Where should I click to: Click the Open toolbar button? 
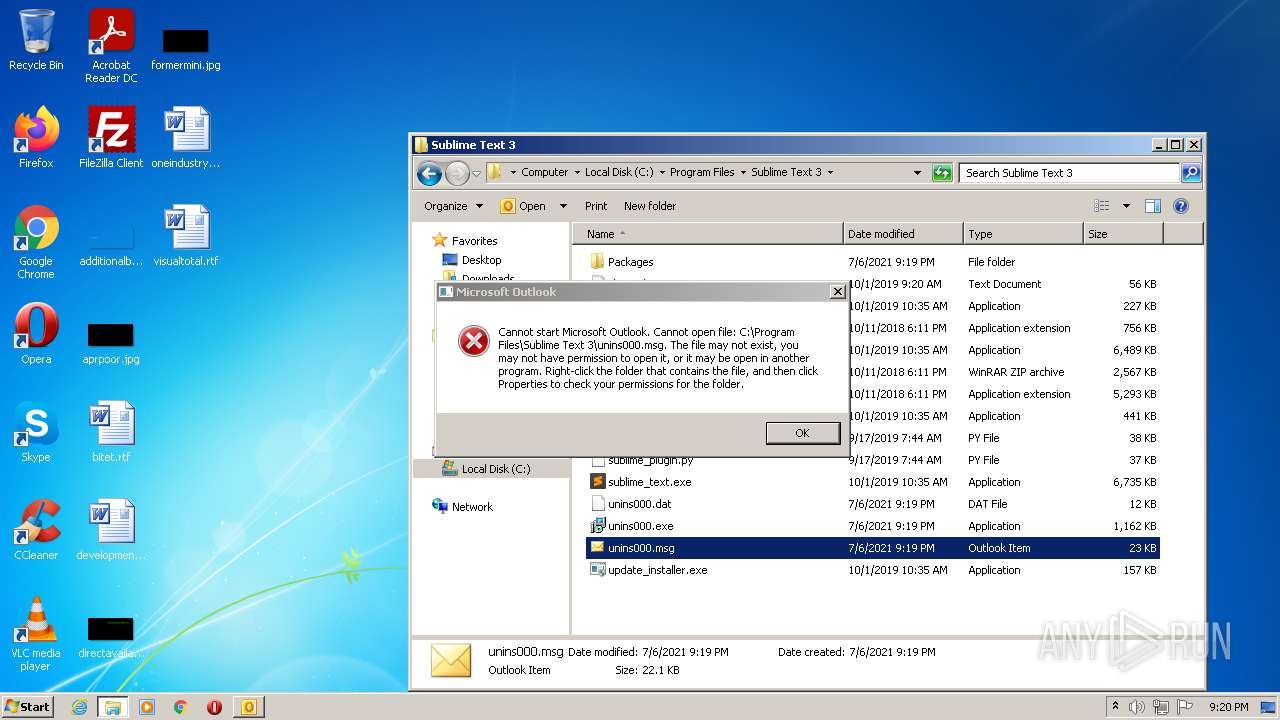tap(524, 206)
